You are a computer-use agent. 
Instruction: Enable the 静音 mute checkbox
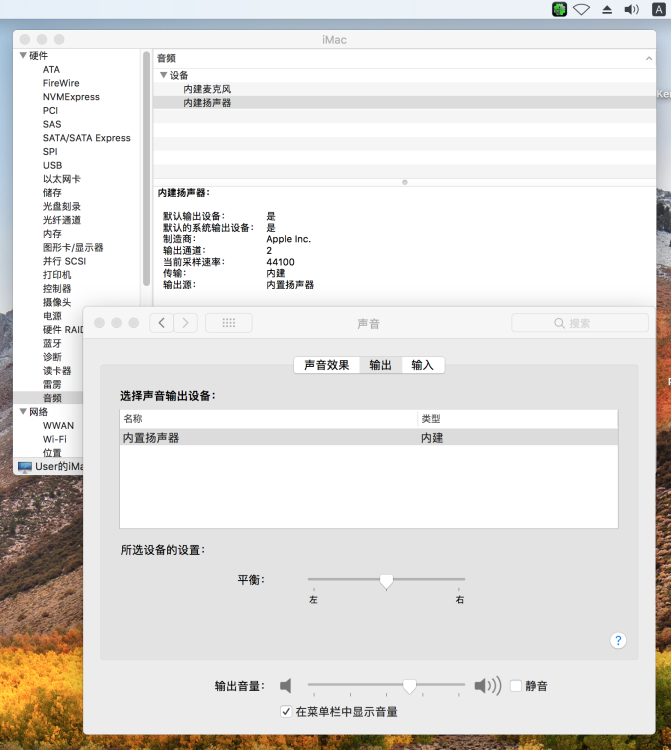(516, 686)
